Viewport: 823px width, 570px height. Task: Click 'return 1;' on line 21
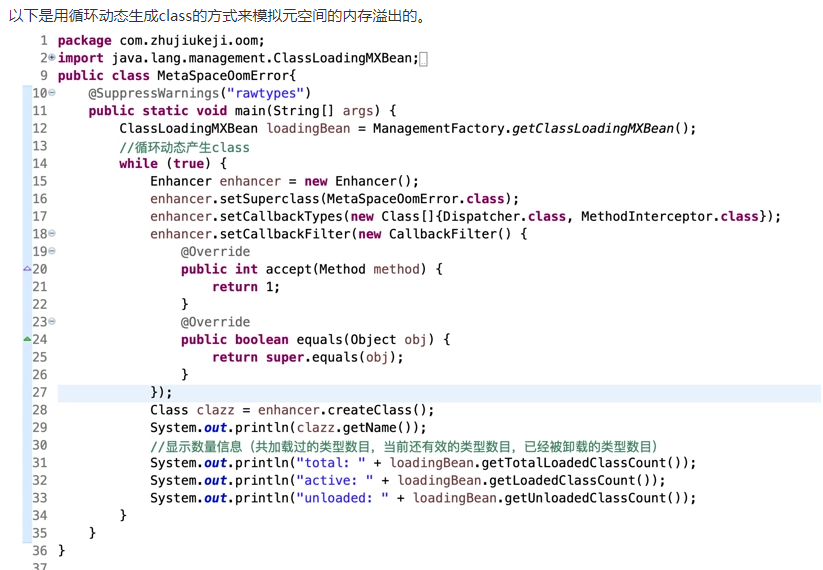[x=246, y=287]
